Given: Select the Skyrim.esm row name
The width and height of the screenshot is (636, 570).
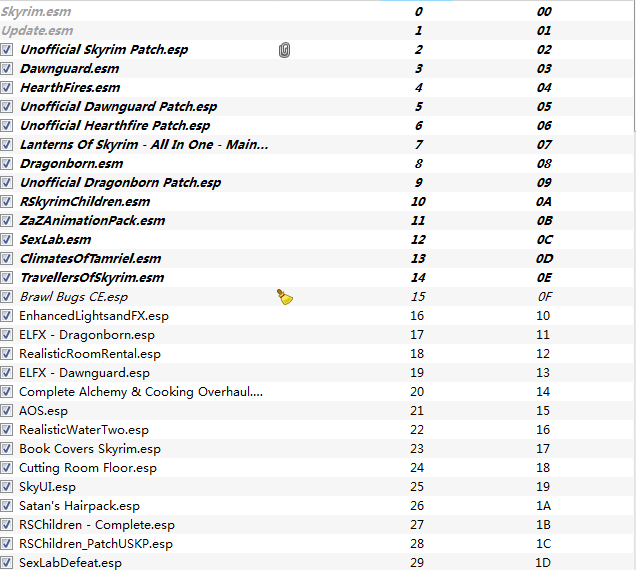Looking at the screenshot, I should tap(36, 12).
